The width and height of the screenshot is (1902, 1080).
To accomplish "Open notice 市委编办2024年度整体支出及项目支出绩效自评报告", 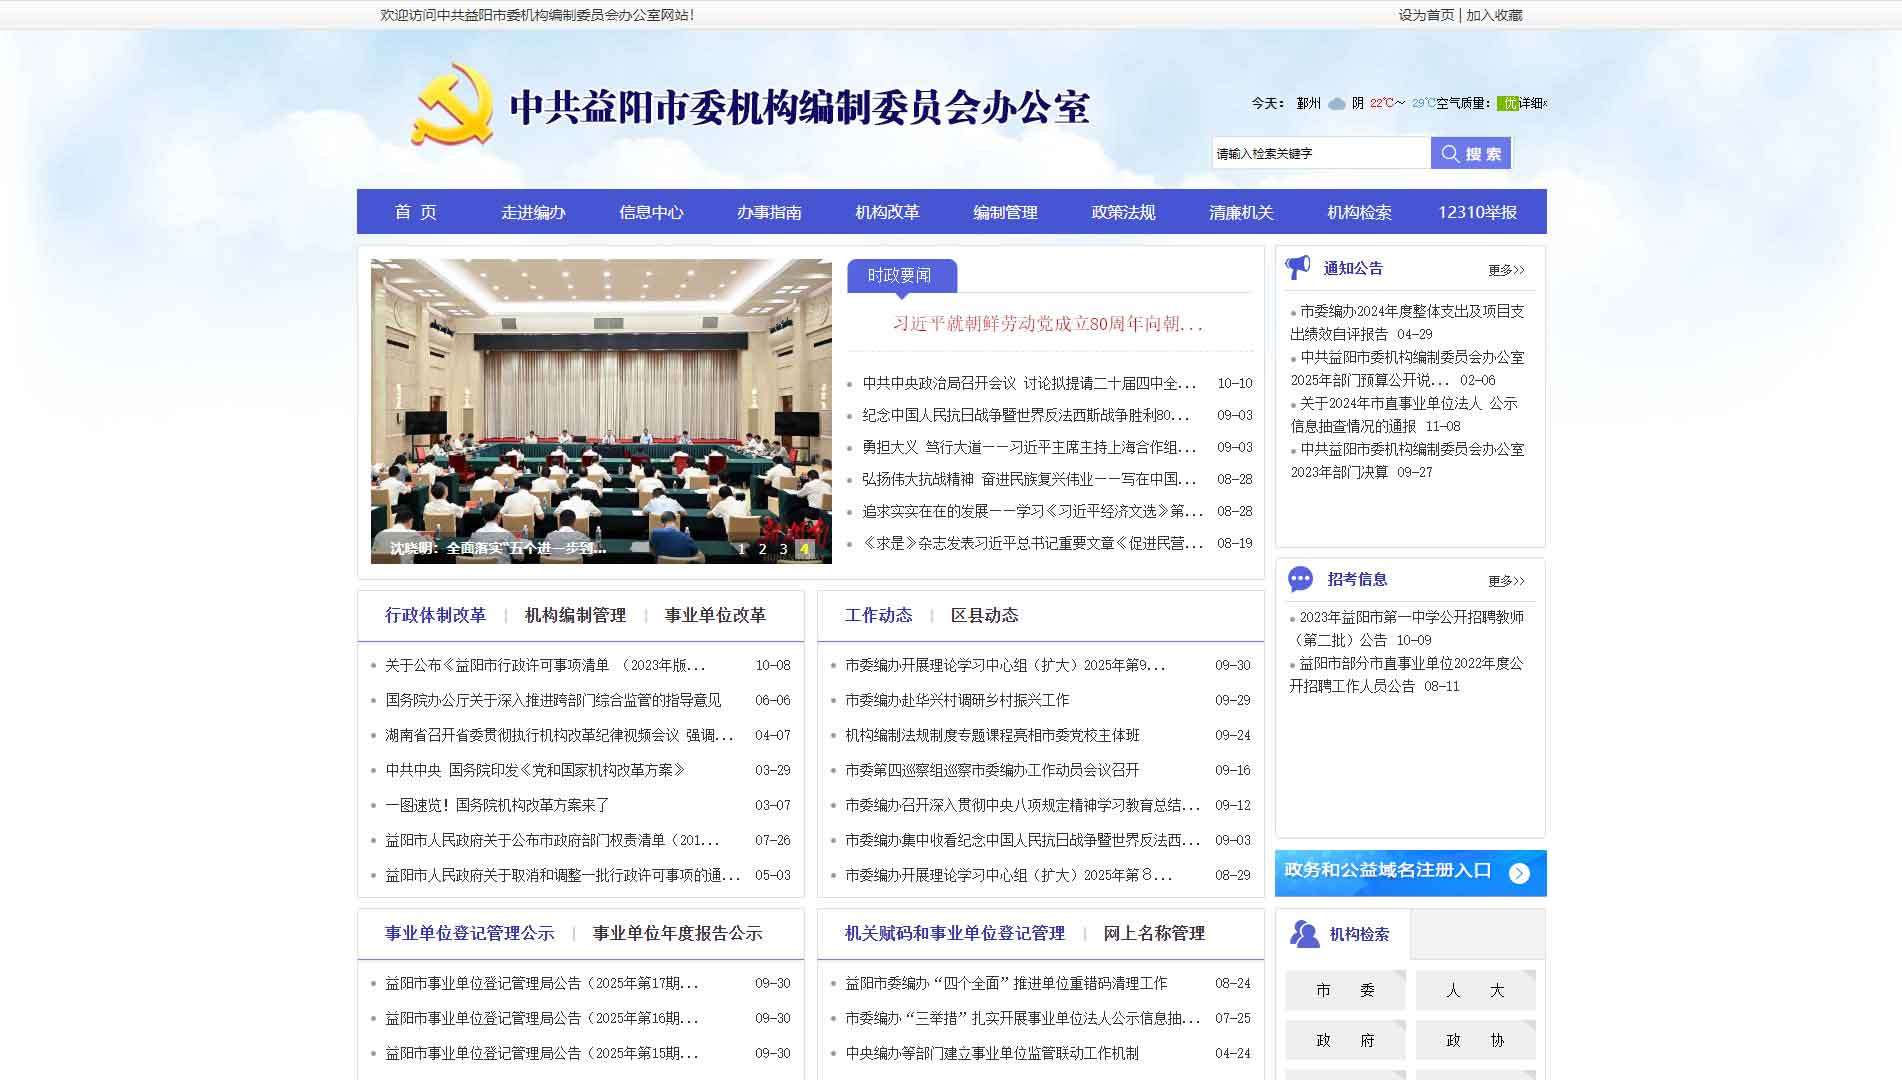I will (x=1407, y=322).
